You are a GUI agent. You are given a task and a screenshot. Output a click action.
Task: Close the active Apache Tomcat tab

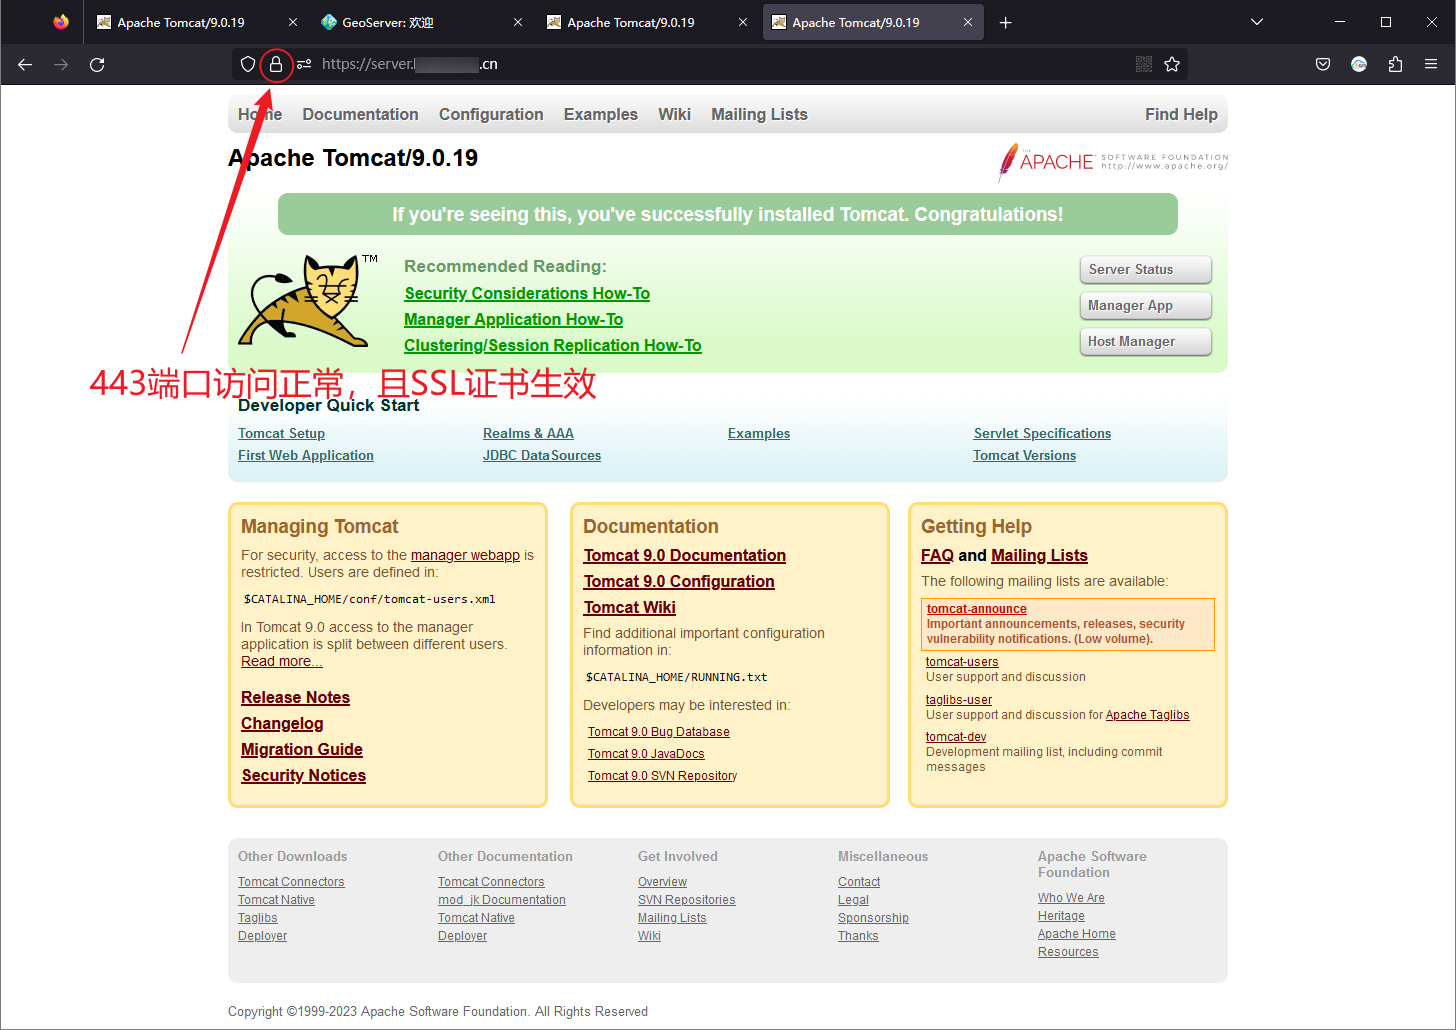(968, 22)
